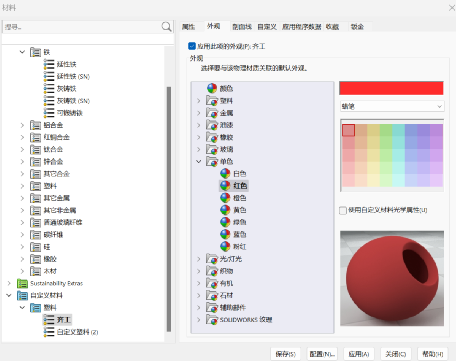Choose the highlighted 红色 appearance icon
456x361 pixels.
tap(225, 186)
